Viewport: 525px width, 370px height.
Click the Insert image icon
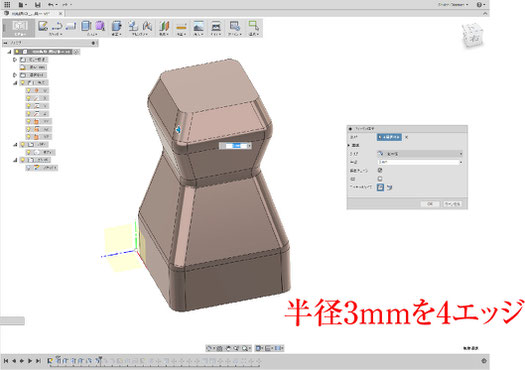point(199,26)
